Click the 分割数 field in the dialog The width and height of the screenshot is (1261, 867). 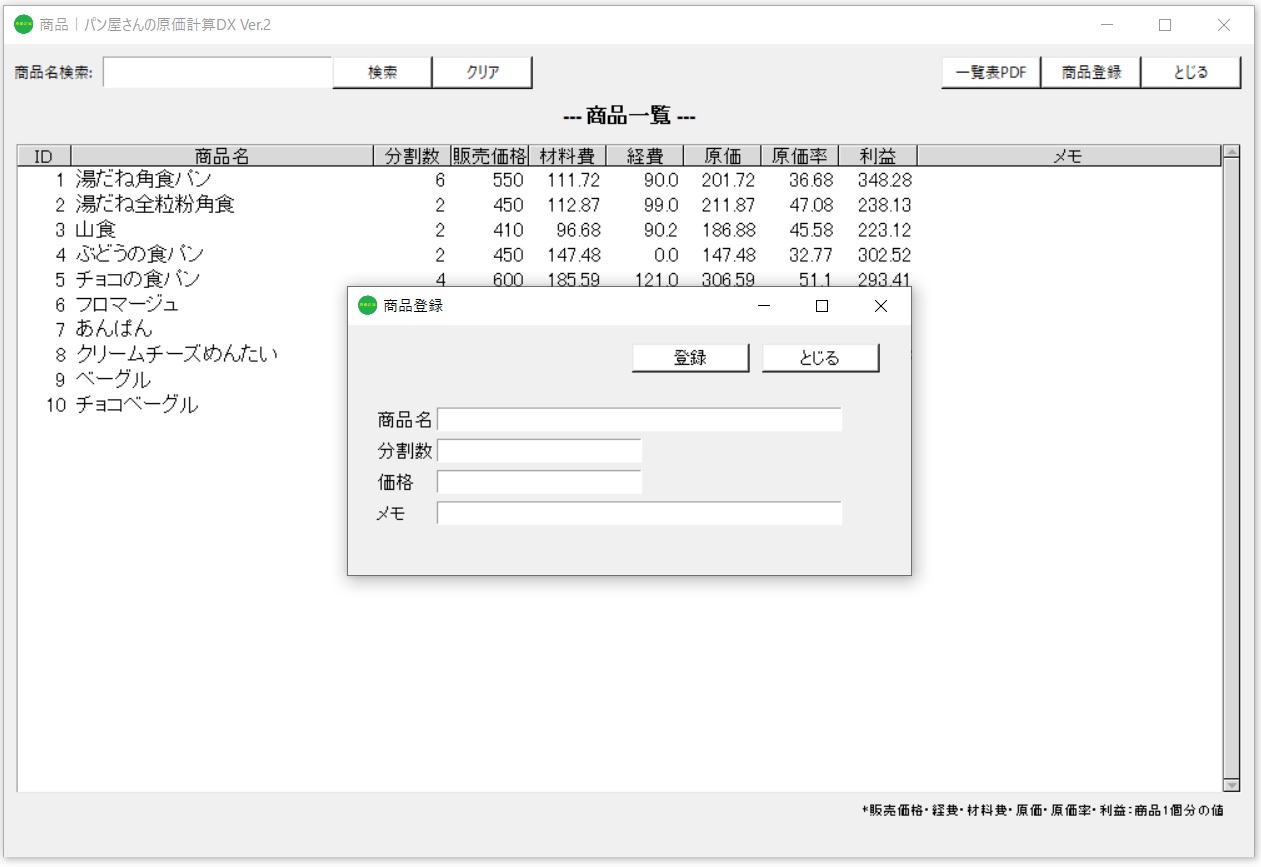pos(540,450)
